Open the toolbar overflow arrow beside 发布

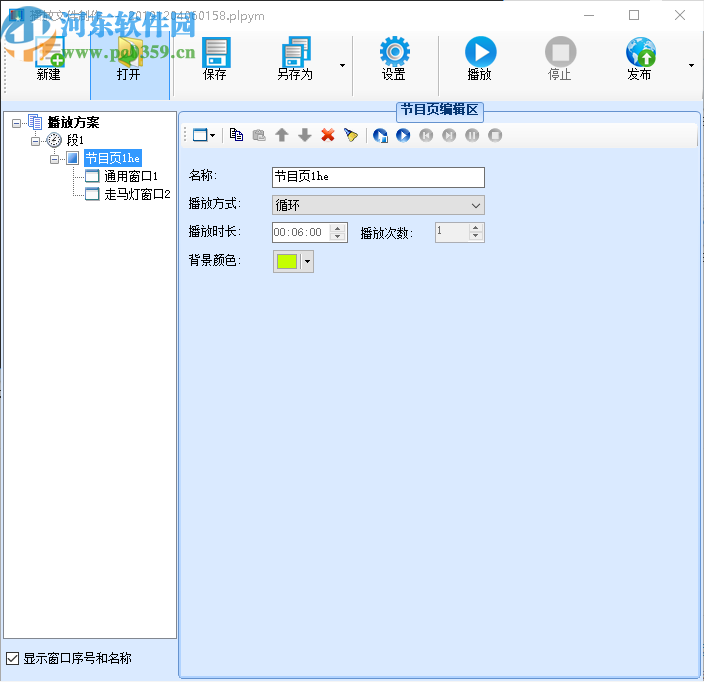[691, 66]
